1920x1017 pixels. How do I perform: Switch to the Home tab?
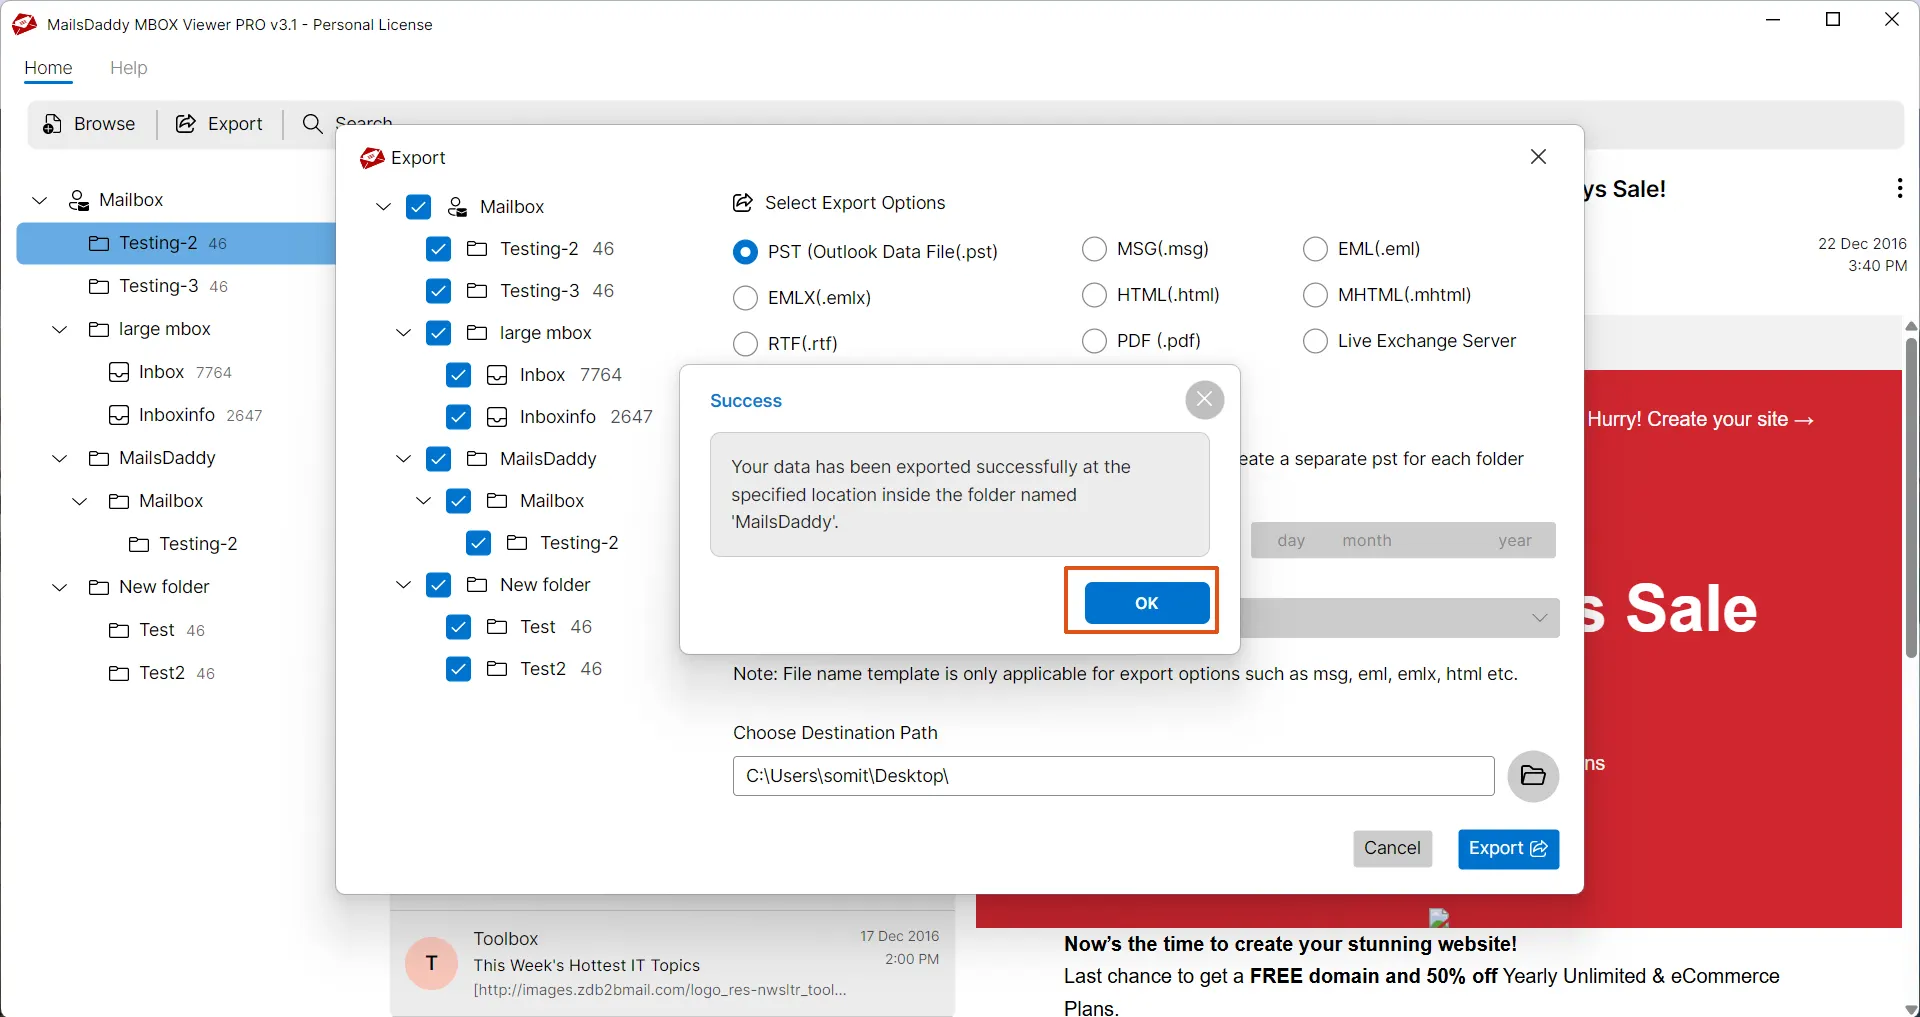point(48,68)
